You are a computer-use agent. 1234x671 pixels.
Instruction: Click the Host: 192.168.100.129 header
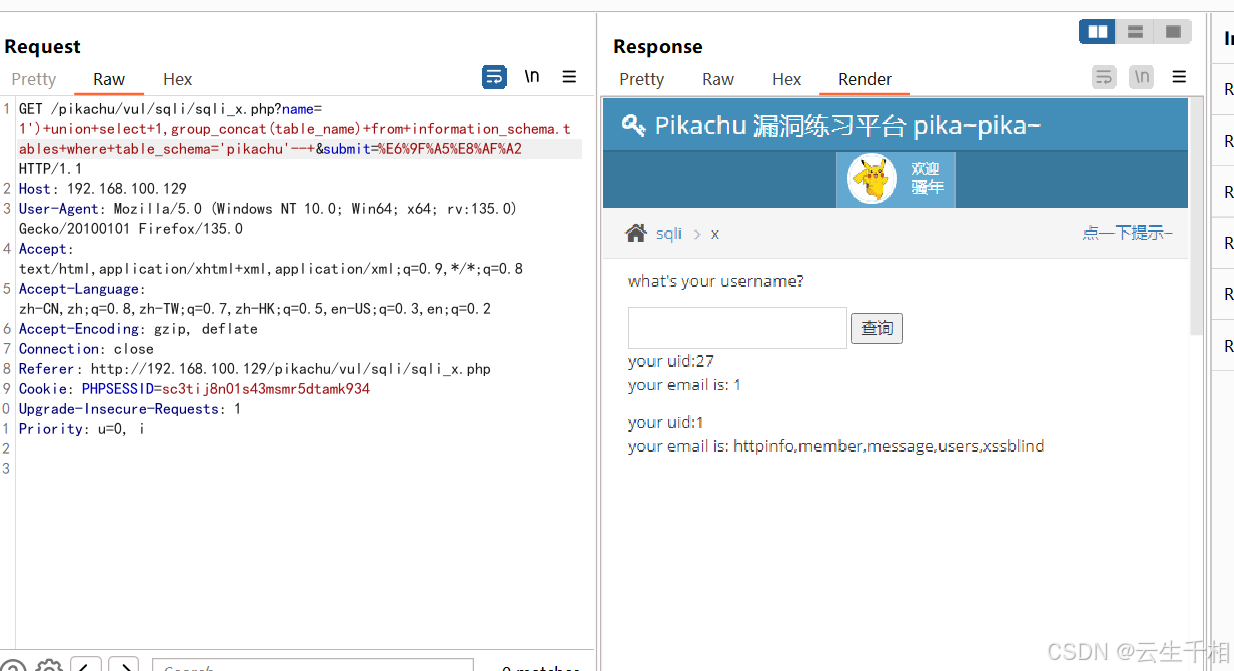point(102,188)
